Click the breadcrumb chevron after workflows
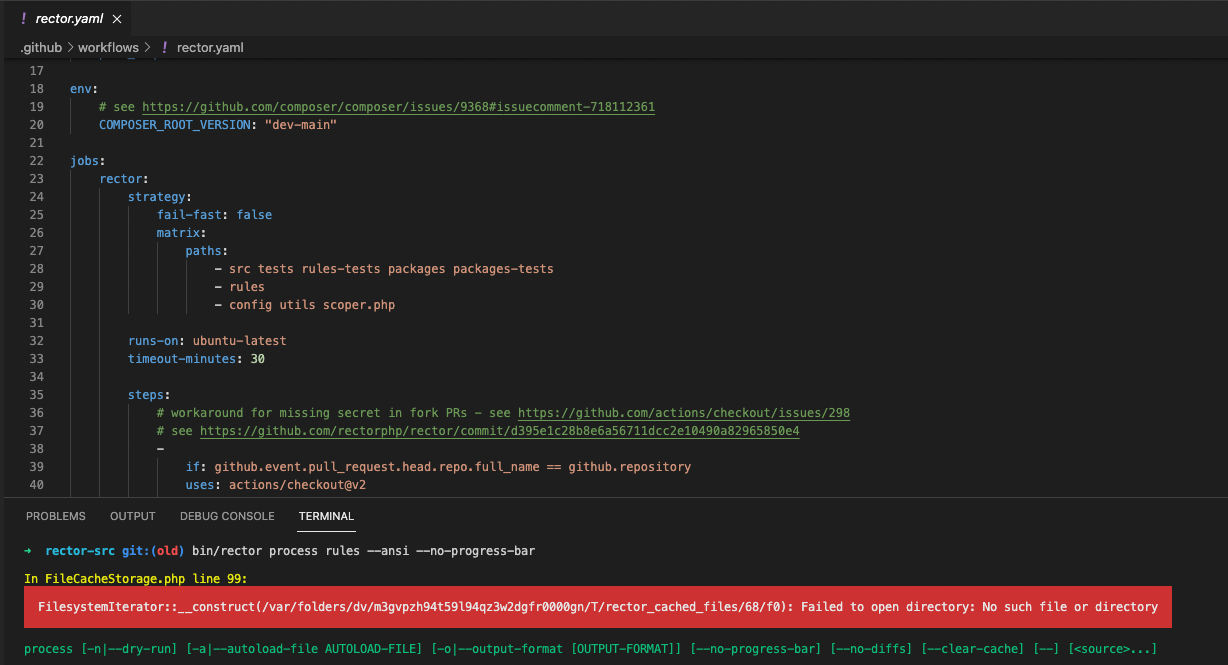 [147, 47]
